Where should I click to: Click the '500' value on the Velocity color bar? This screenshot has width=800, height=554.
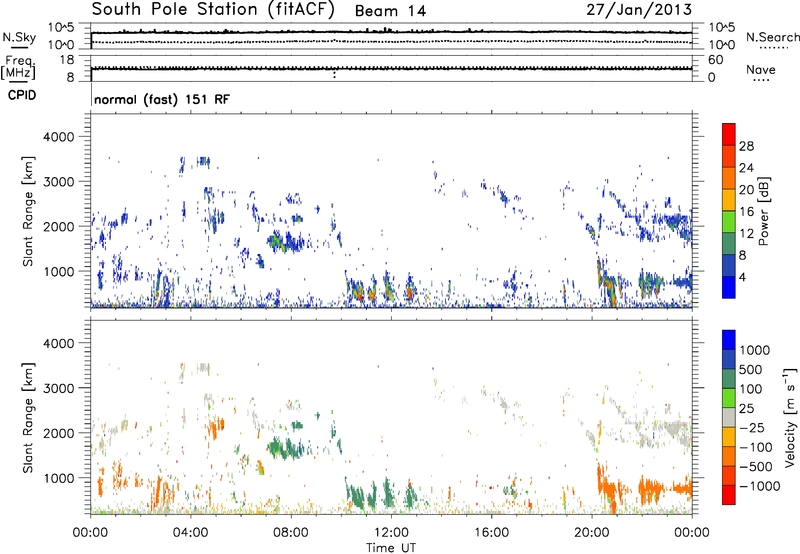pyautogui.click(x=751, y=370)
